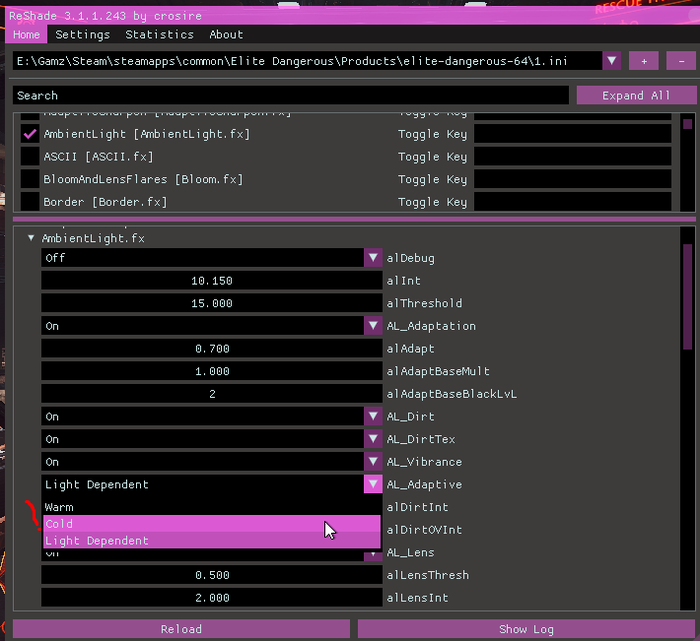700x641 pixels.
Task: Open the Statistics tab
Action: coord(159,34)
